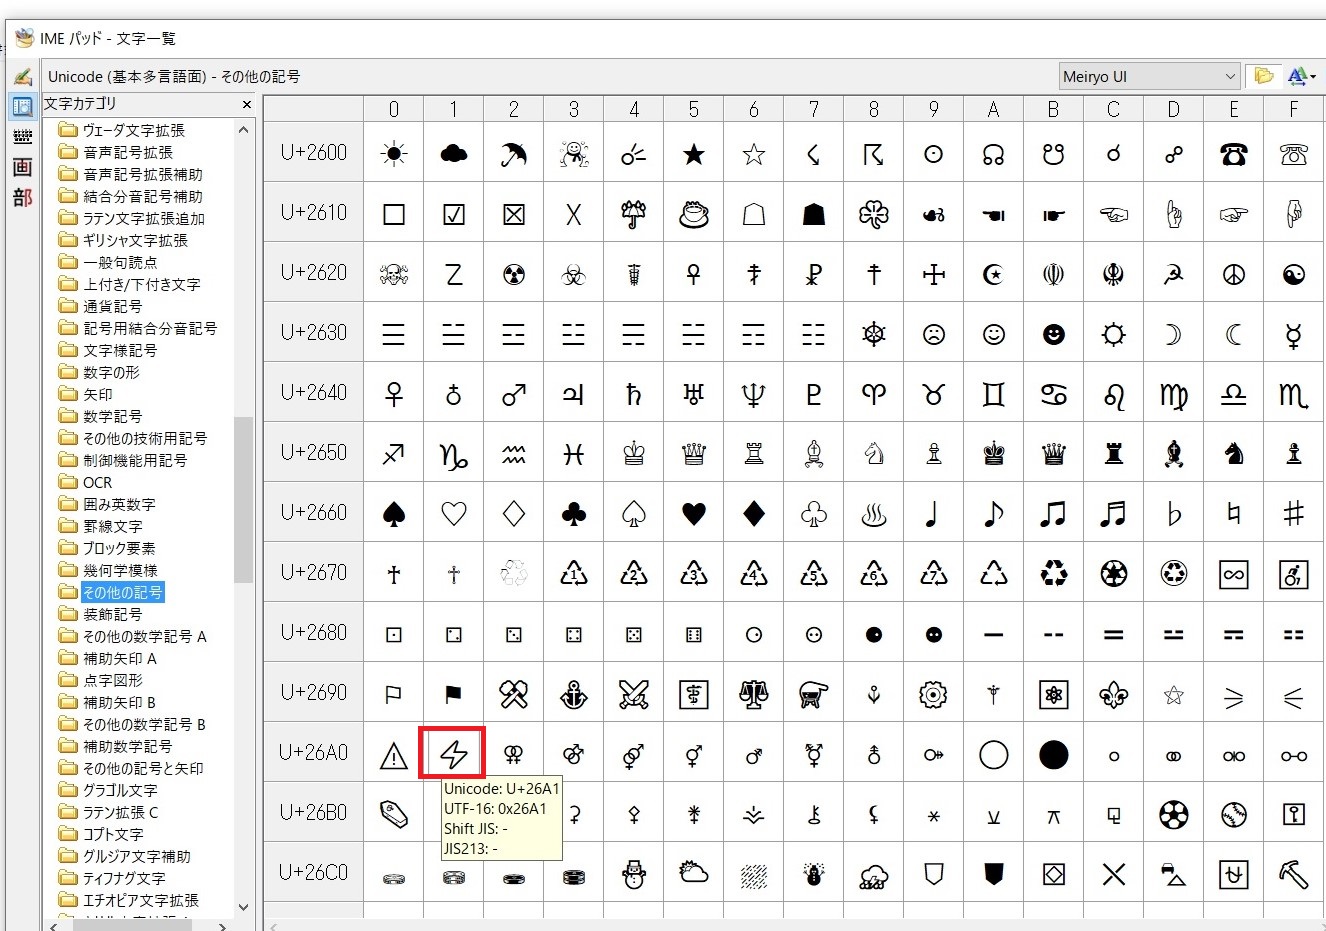Switch to stroke count (画) lookup

click(22, 167)
